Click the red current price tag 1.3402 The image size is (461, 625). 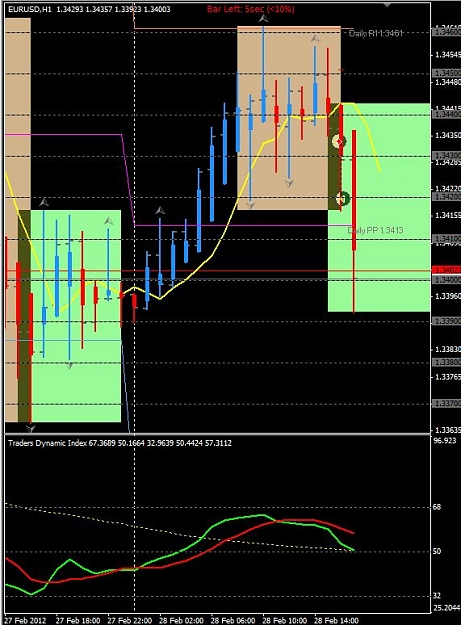[447, 271]
